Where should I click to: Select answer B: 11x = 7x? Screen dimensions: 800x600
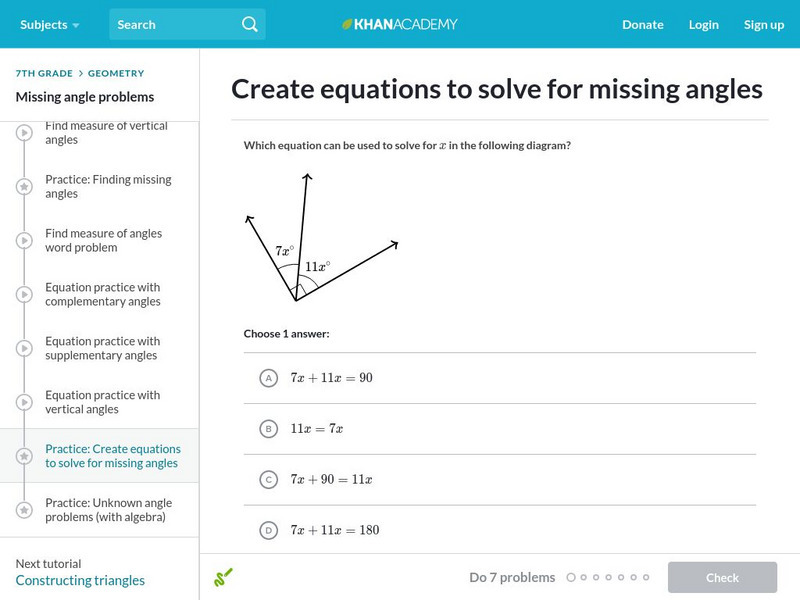[268, 429]
